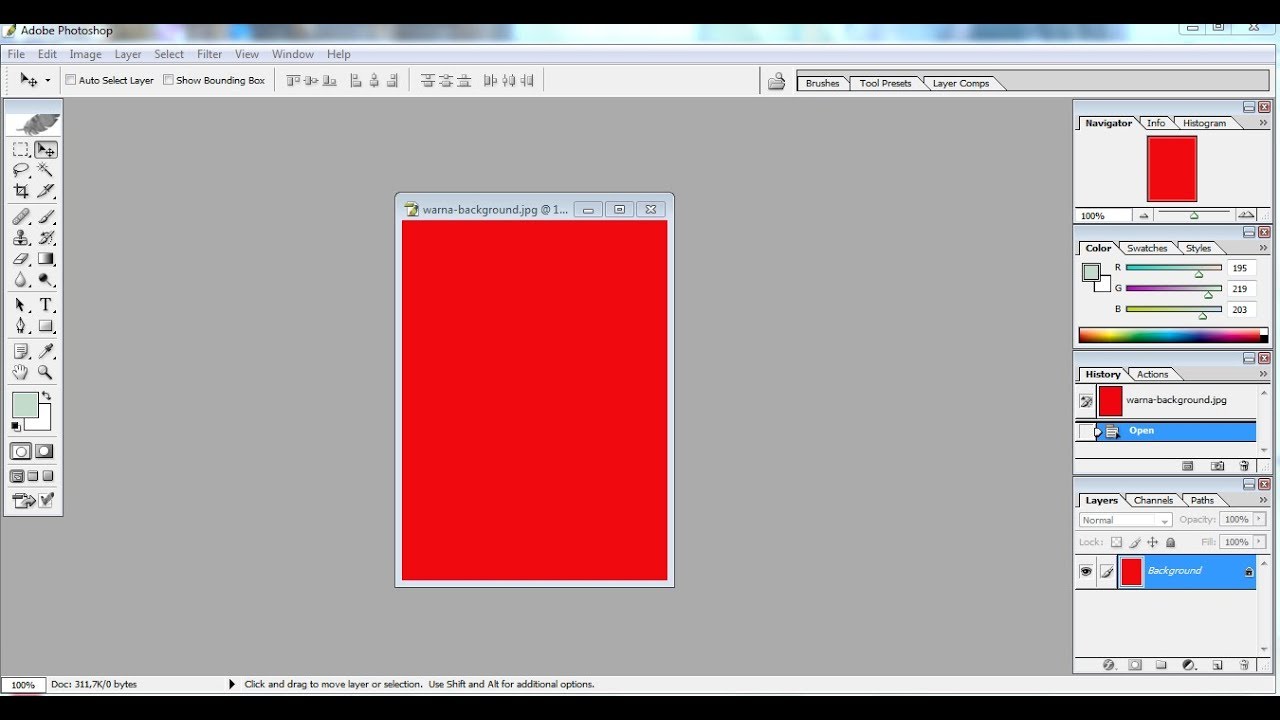Select the Brush tool
Viewport: 1280px width, 720px height.
pos(46,217)
